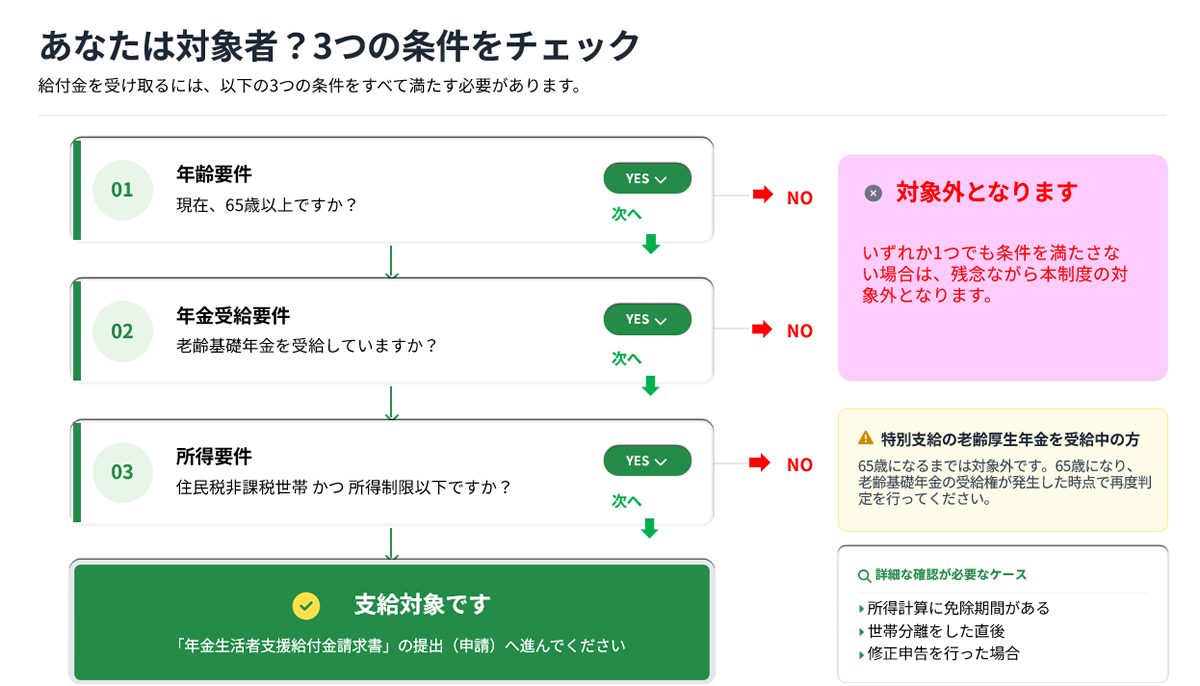Click the magnifier icon beside 詳細な確認が必要なケース
The image size is (1200, 686).
pos(864,575)
